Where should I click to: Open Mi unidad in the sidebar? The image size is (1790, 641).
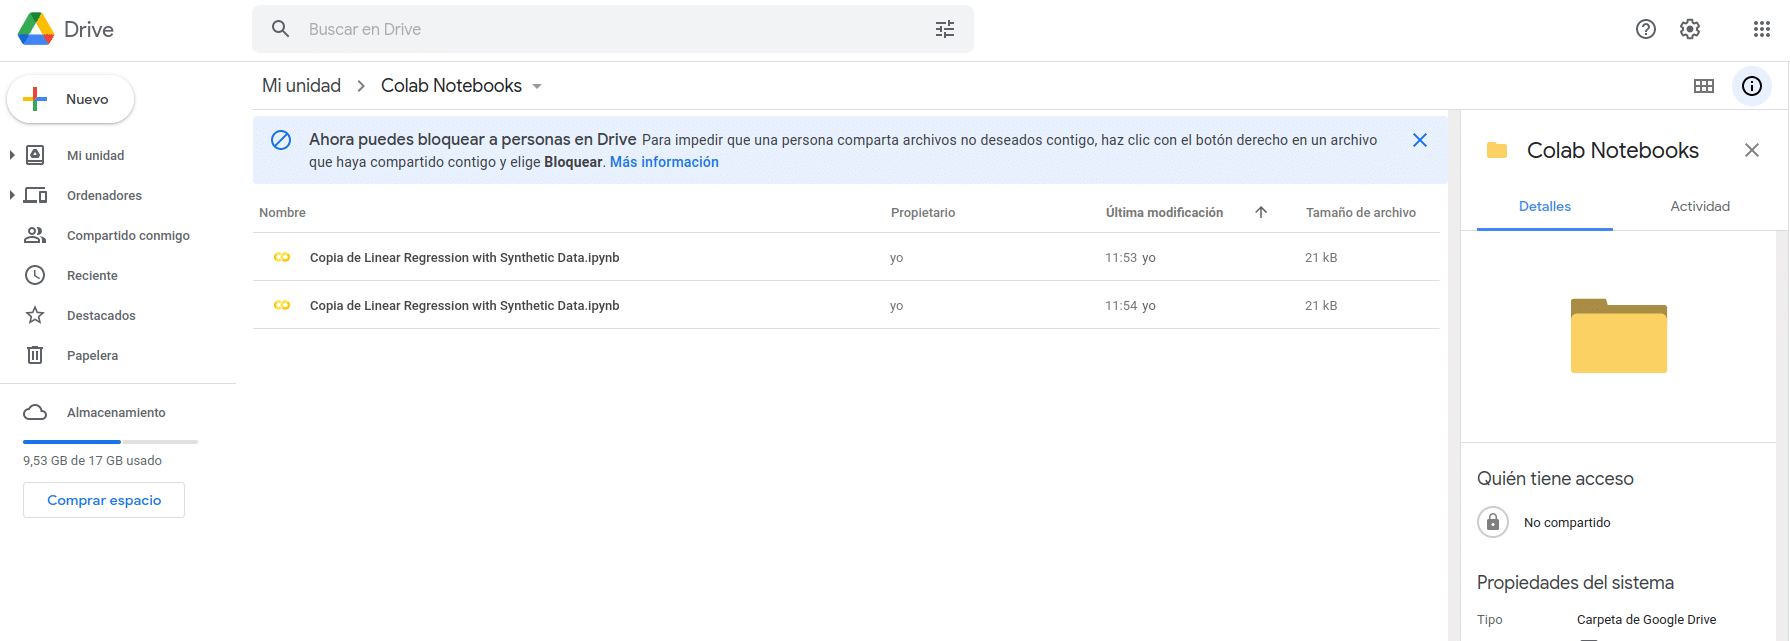(96, 155)
